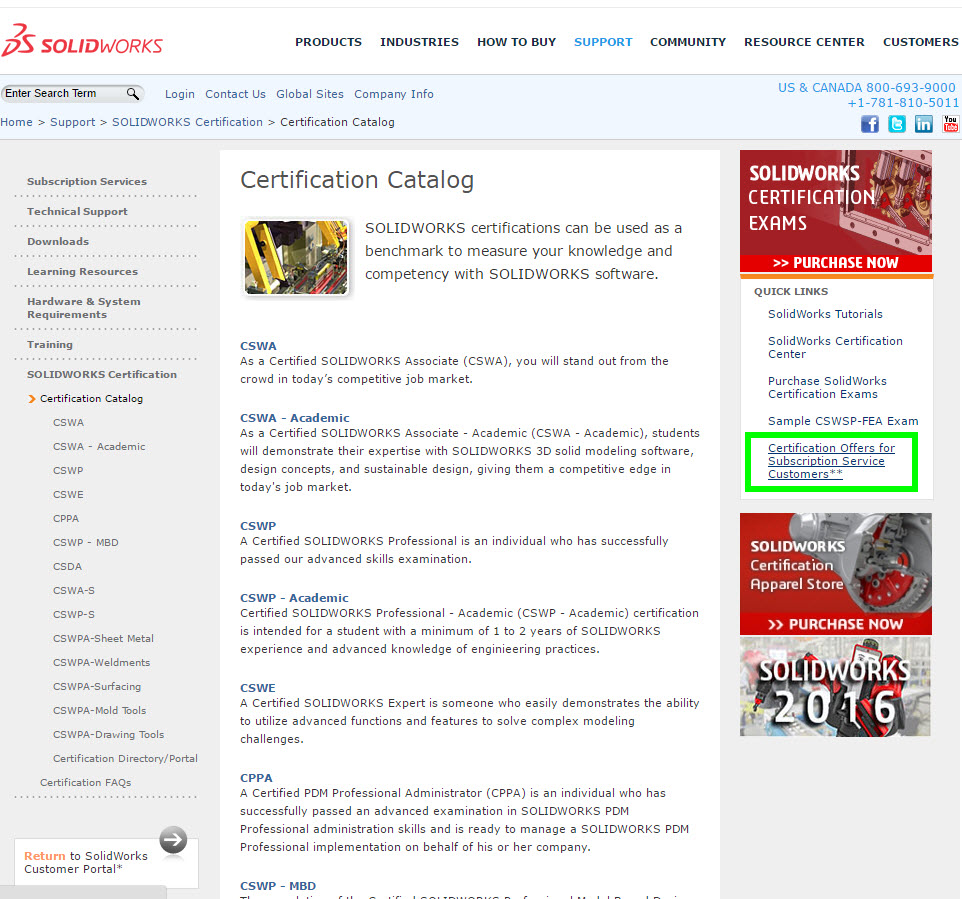The height and width of the screenshot is (899, 962).
Task: Click the search magnifier icon
Action: coord(133,93)
